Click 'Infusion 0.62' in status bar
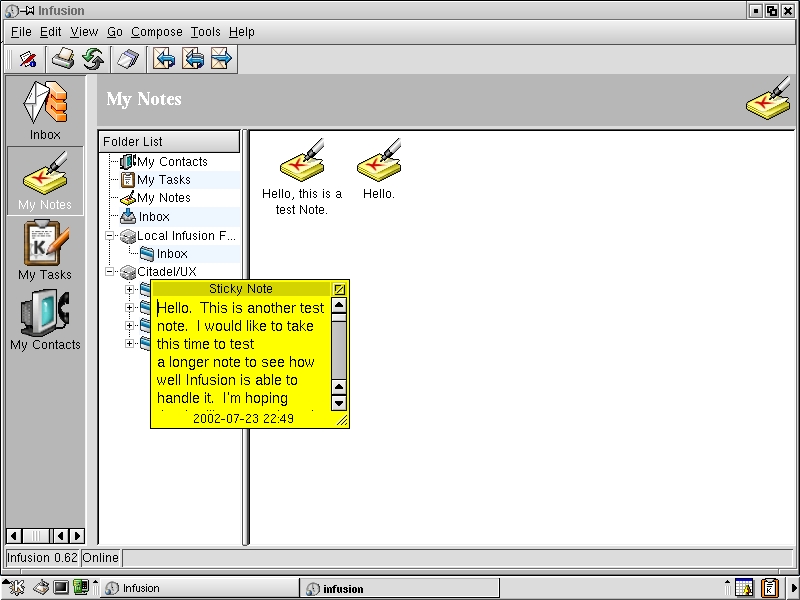 tap(42, 558)
